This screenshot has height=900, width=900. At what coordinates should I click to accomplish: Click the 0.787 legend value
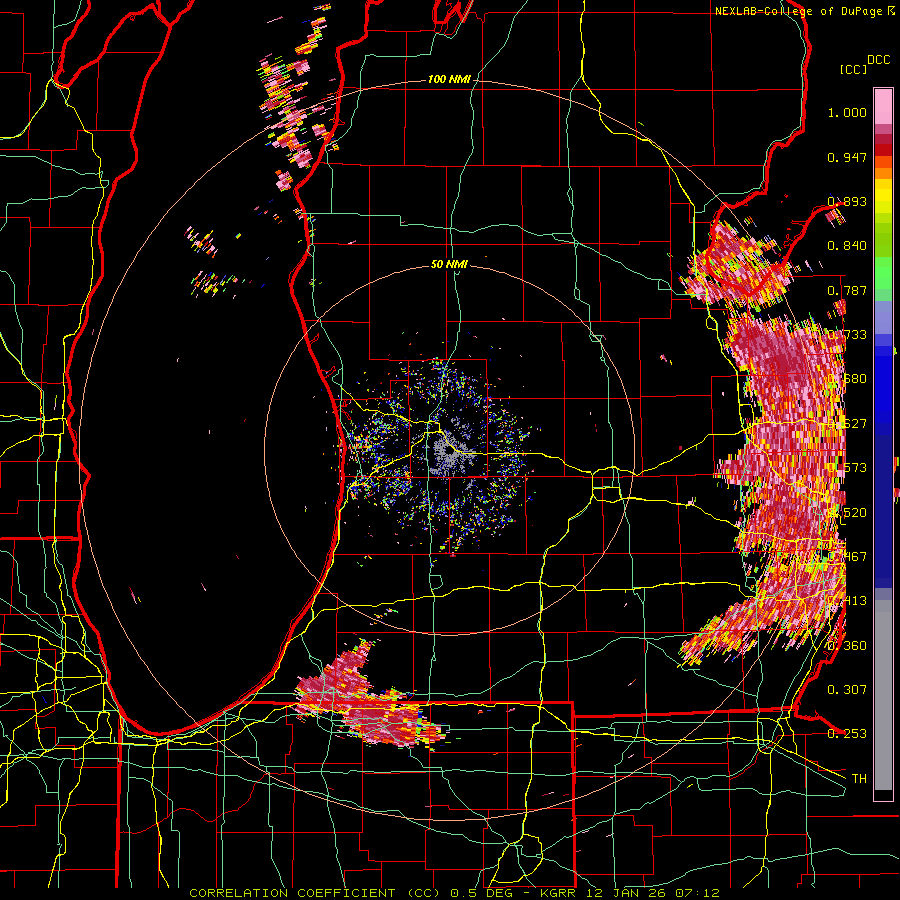[847, 290]
